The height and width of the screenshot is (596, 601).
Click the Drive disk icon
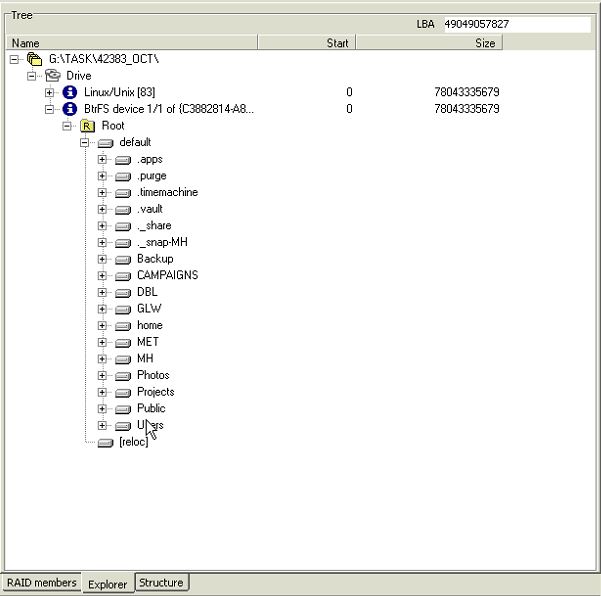(53, 76)
